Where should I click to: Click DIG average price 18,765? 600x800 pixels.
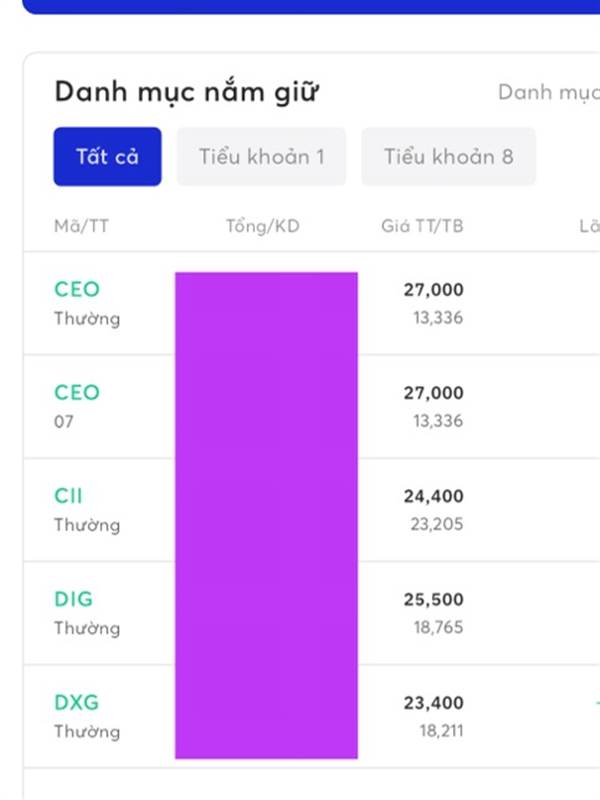(x=438, y=627)
